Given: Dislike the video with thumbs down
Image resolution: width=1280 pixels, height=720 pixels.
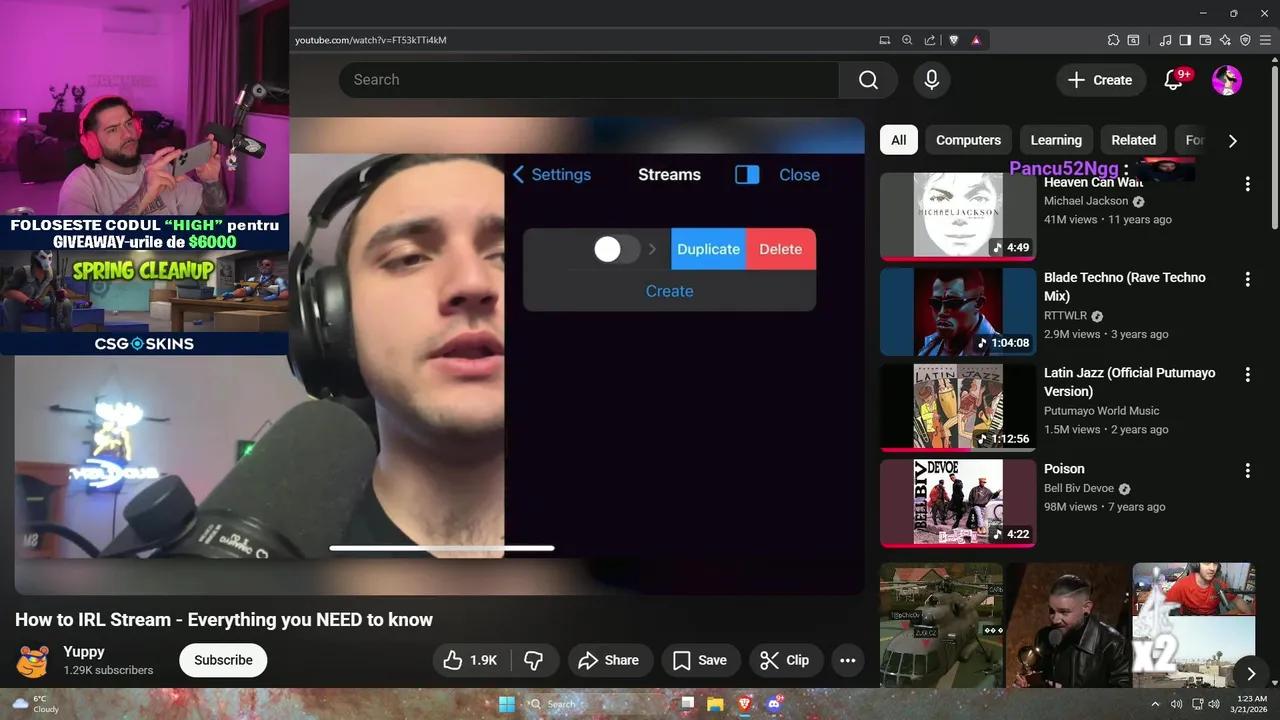Looking at the screenshot, I should (534, 660).
